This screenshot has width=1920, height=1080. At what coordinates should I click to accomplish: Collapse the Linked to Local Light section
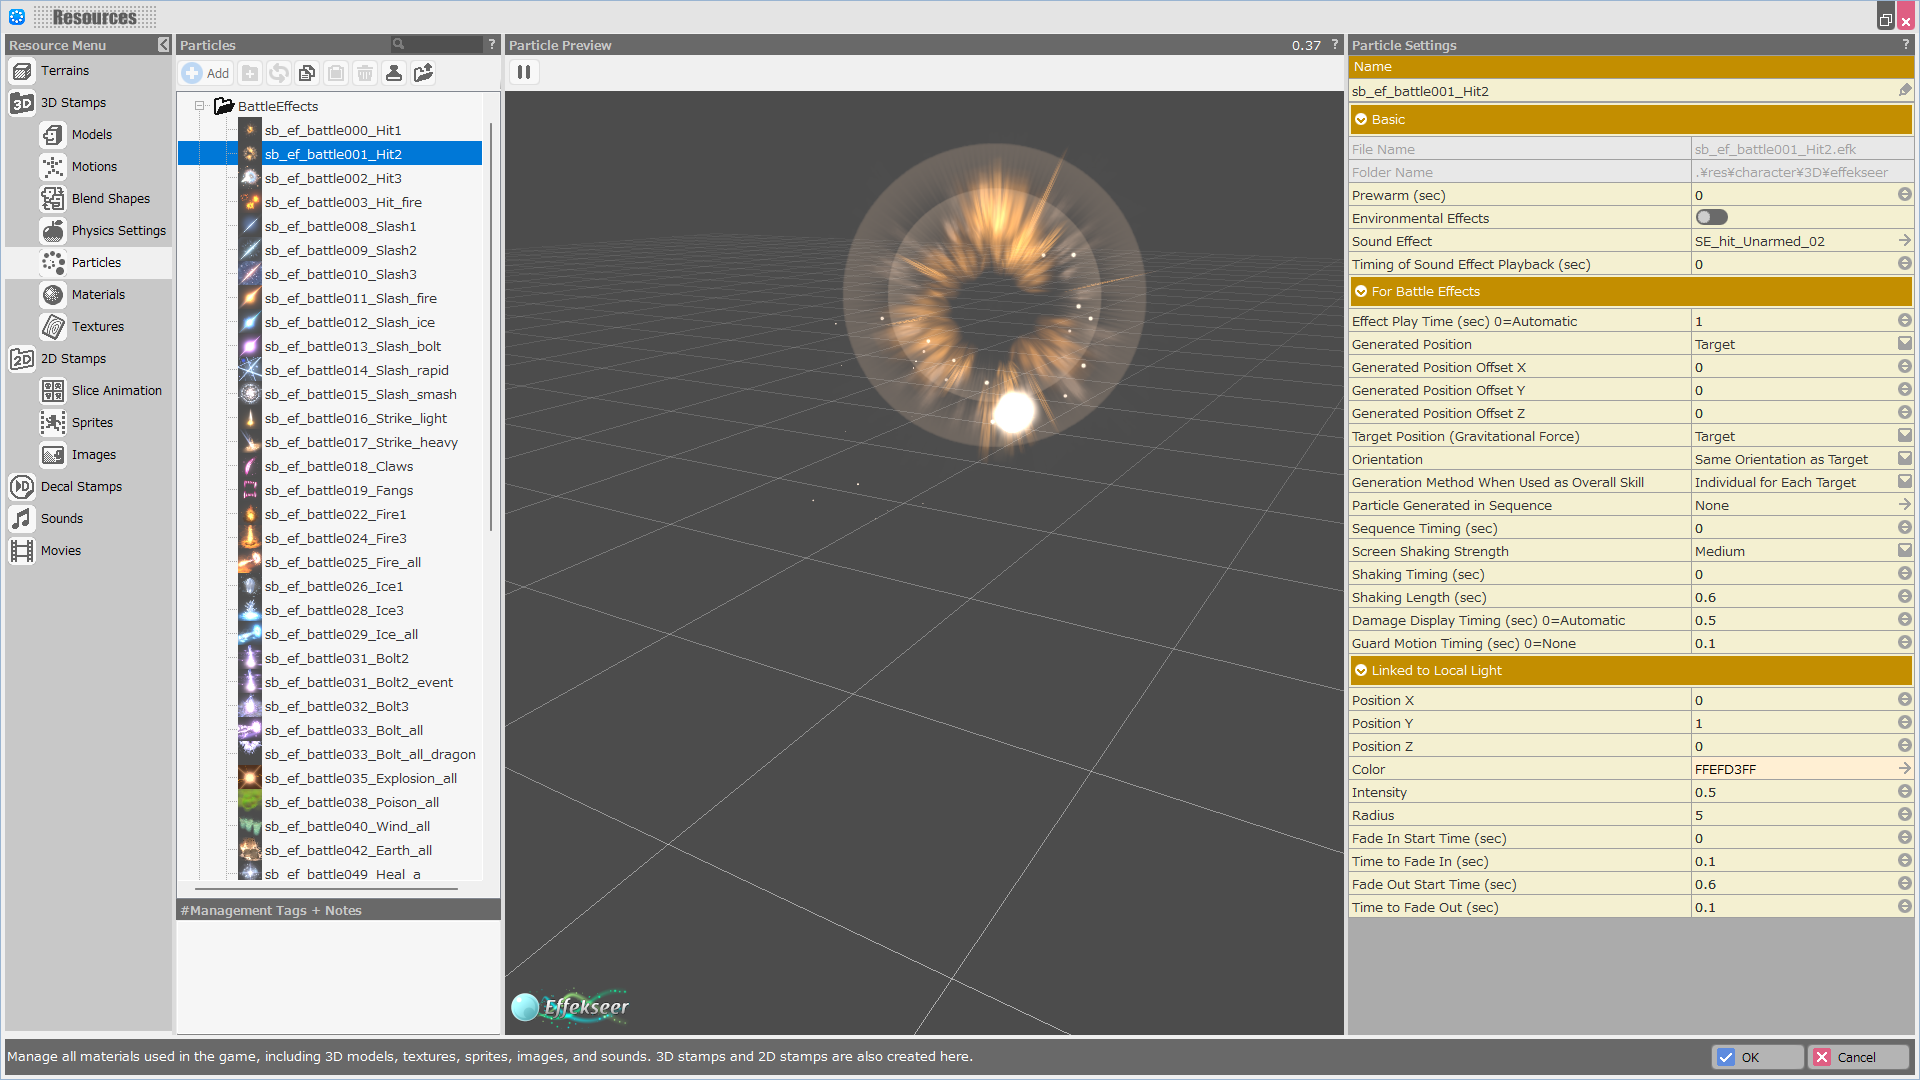1361,670
